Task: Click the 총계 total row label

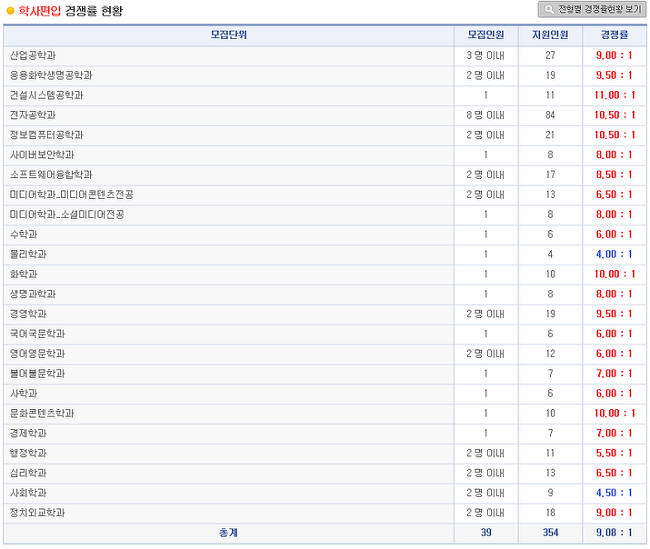Action: tap(228, 533)
